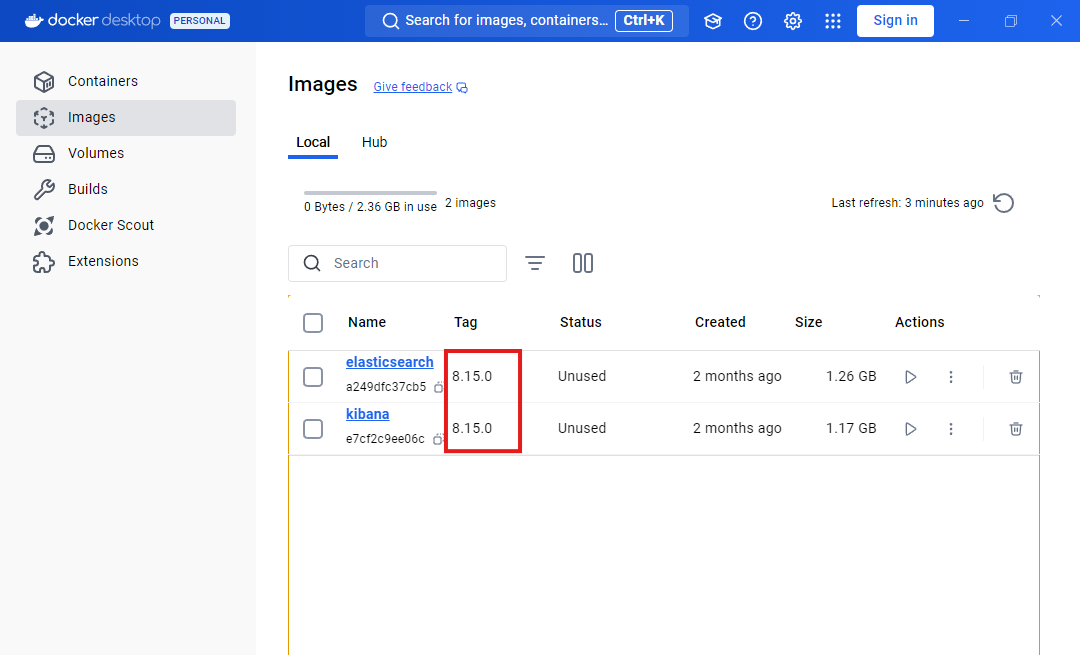Run the elasticsearch image
Screen dimensions: 1080x655
[x=910, y=376]
